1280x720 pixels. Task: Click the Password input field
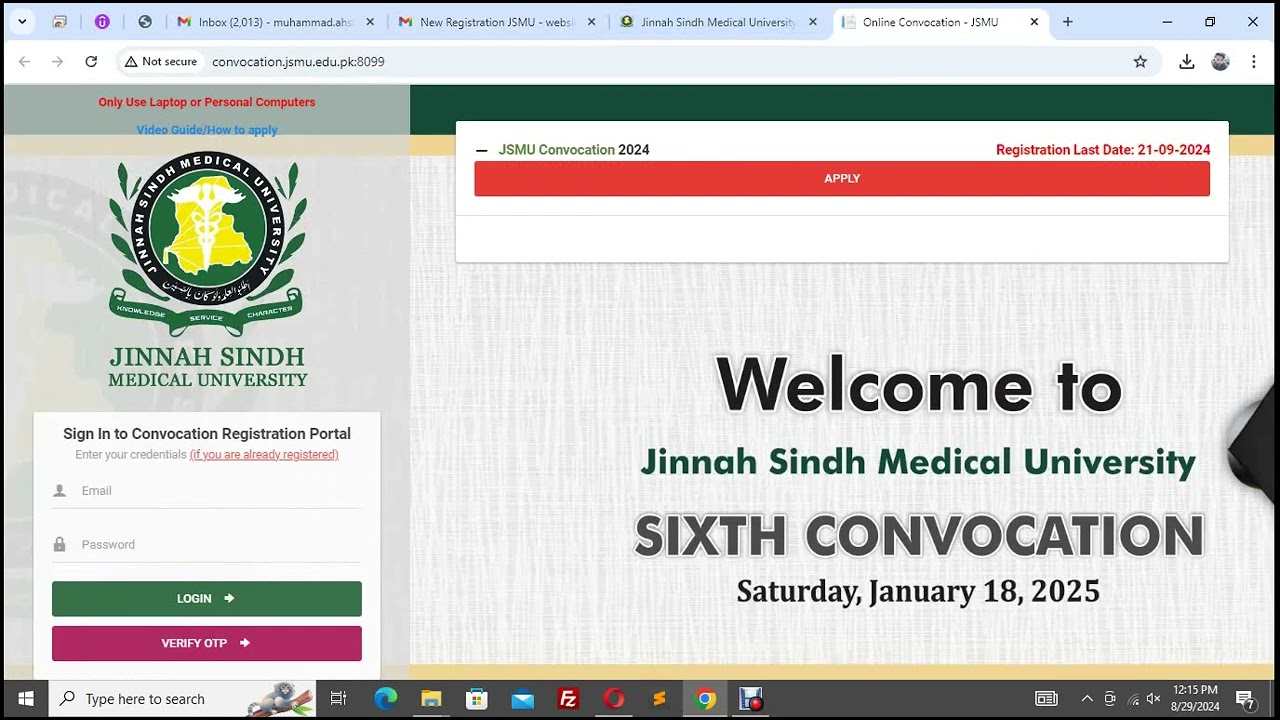click(206, 545)
